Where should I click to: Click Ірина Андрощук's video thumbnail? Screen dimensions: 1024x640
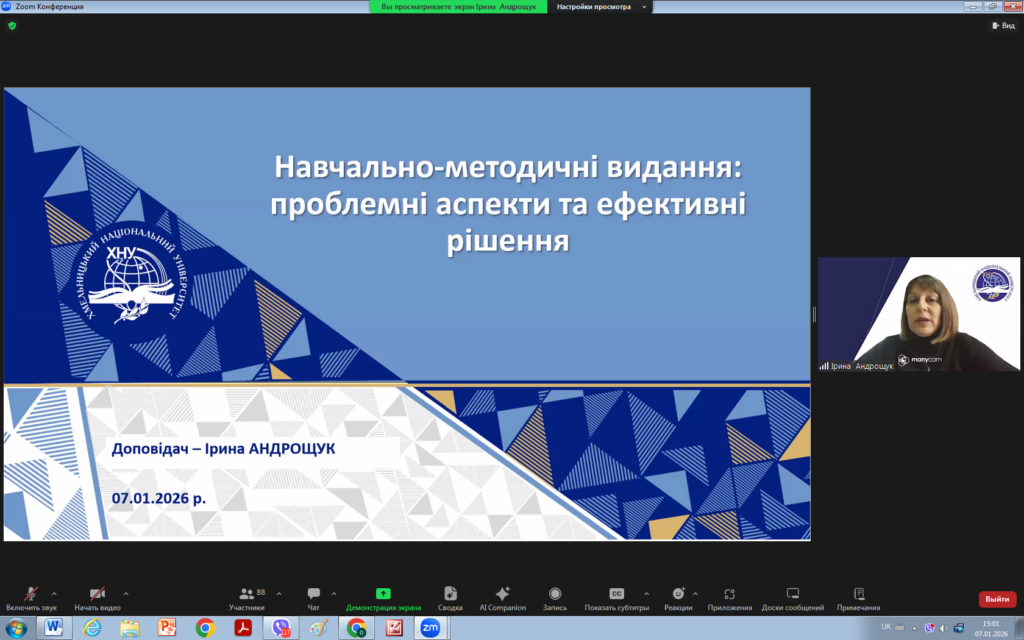tap(916, 314)
